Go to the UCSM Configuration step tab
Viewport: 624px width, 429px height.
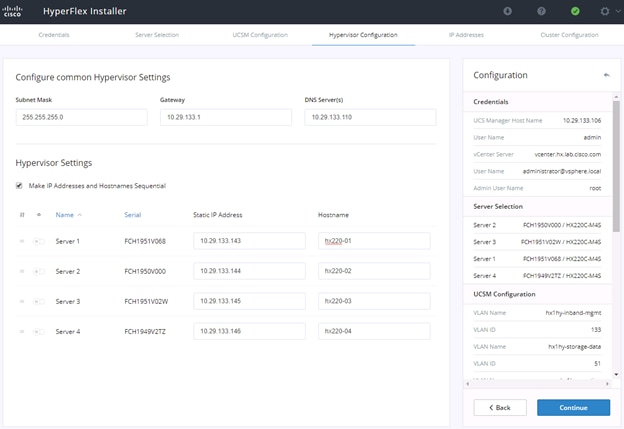point(260,35)
